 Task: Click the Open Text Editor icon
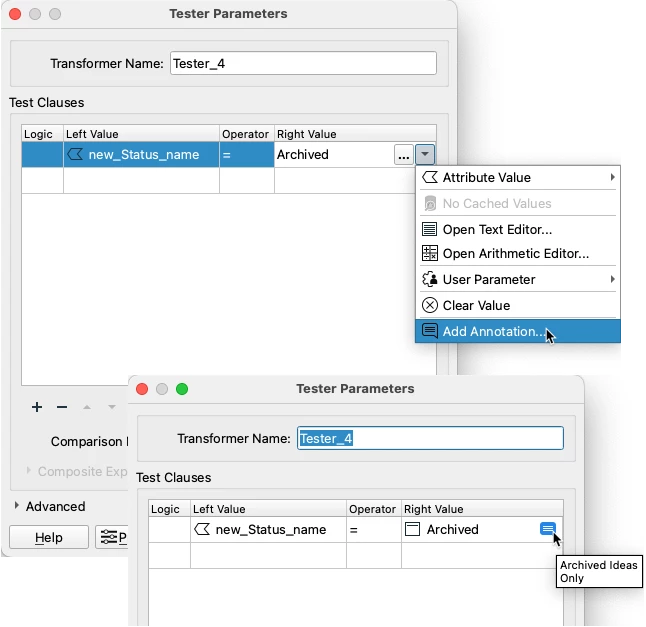(430, 229)
